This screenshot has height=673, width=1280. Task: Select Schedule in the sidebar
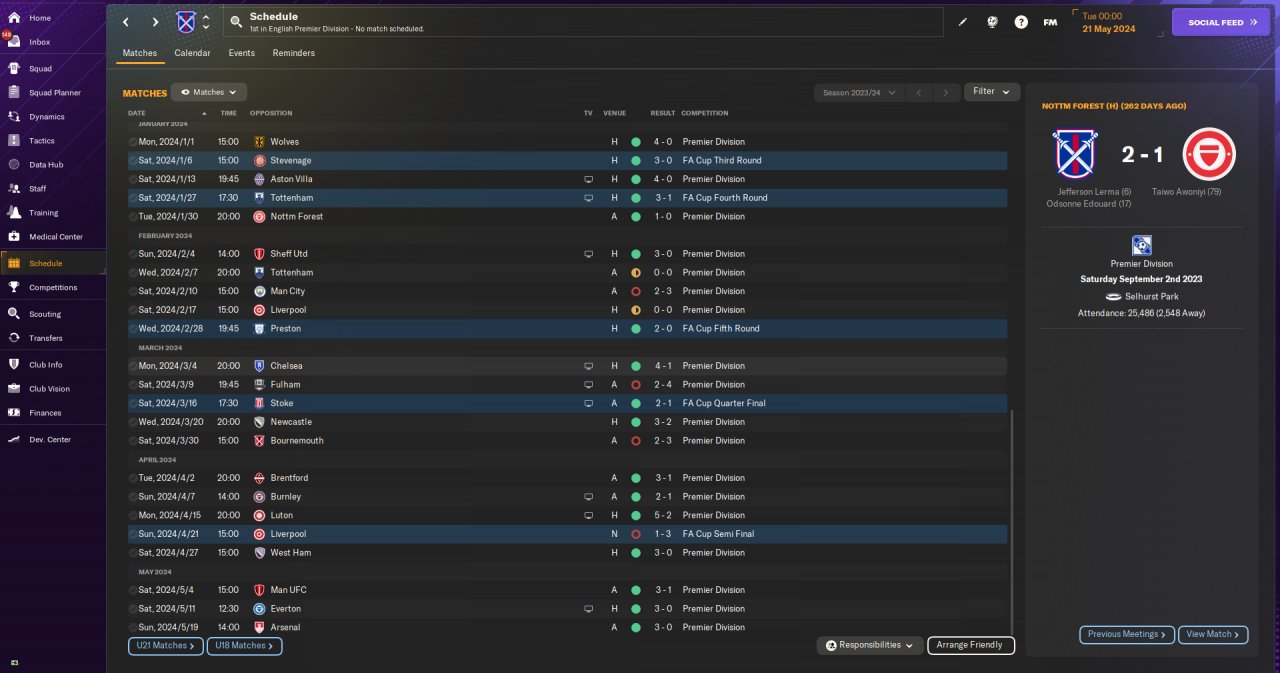tap(53, 263)
